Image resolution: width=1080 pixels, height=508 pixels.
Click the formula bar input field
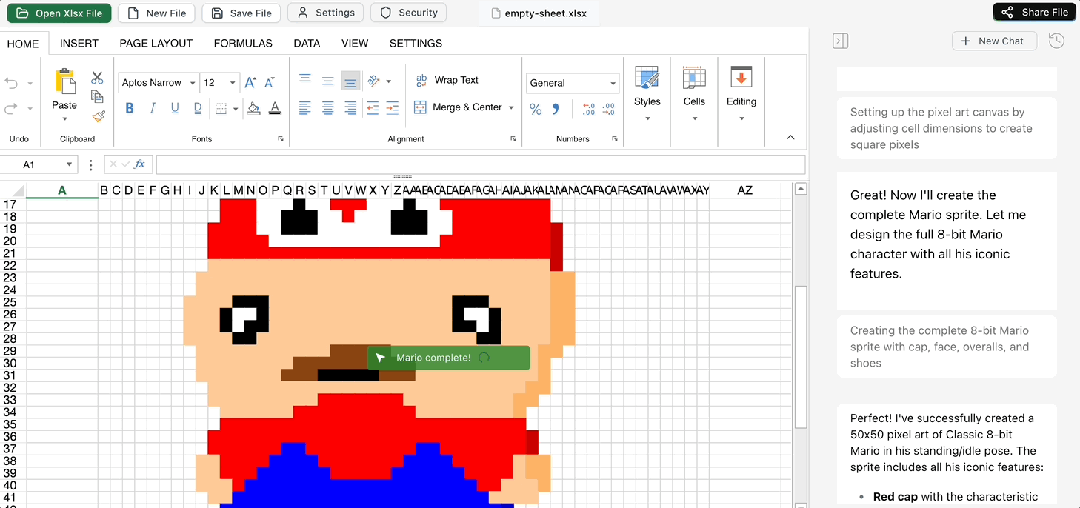tap(480, 164)
